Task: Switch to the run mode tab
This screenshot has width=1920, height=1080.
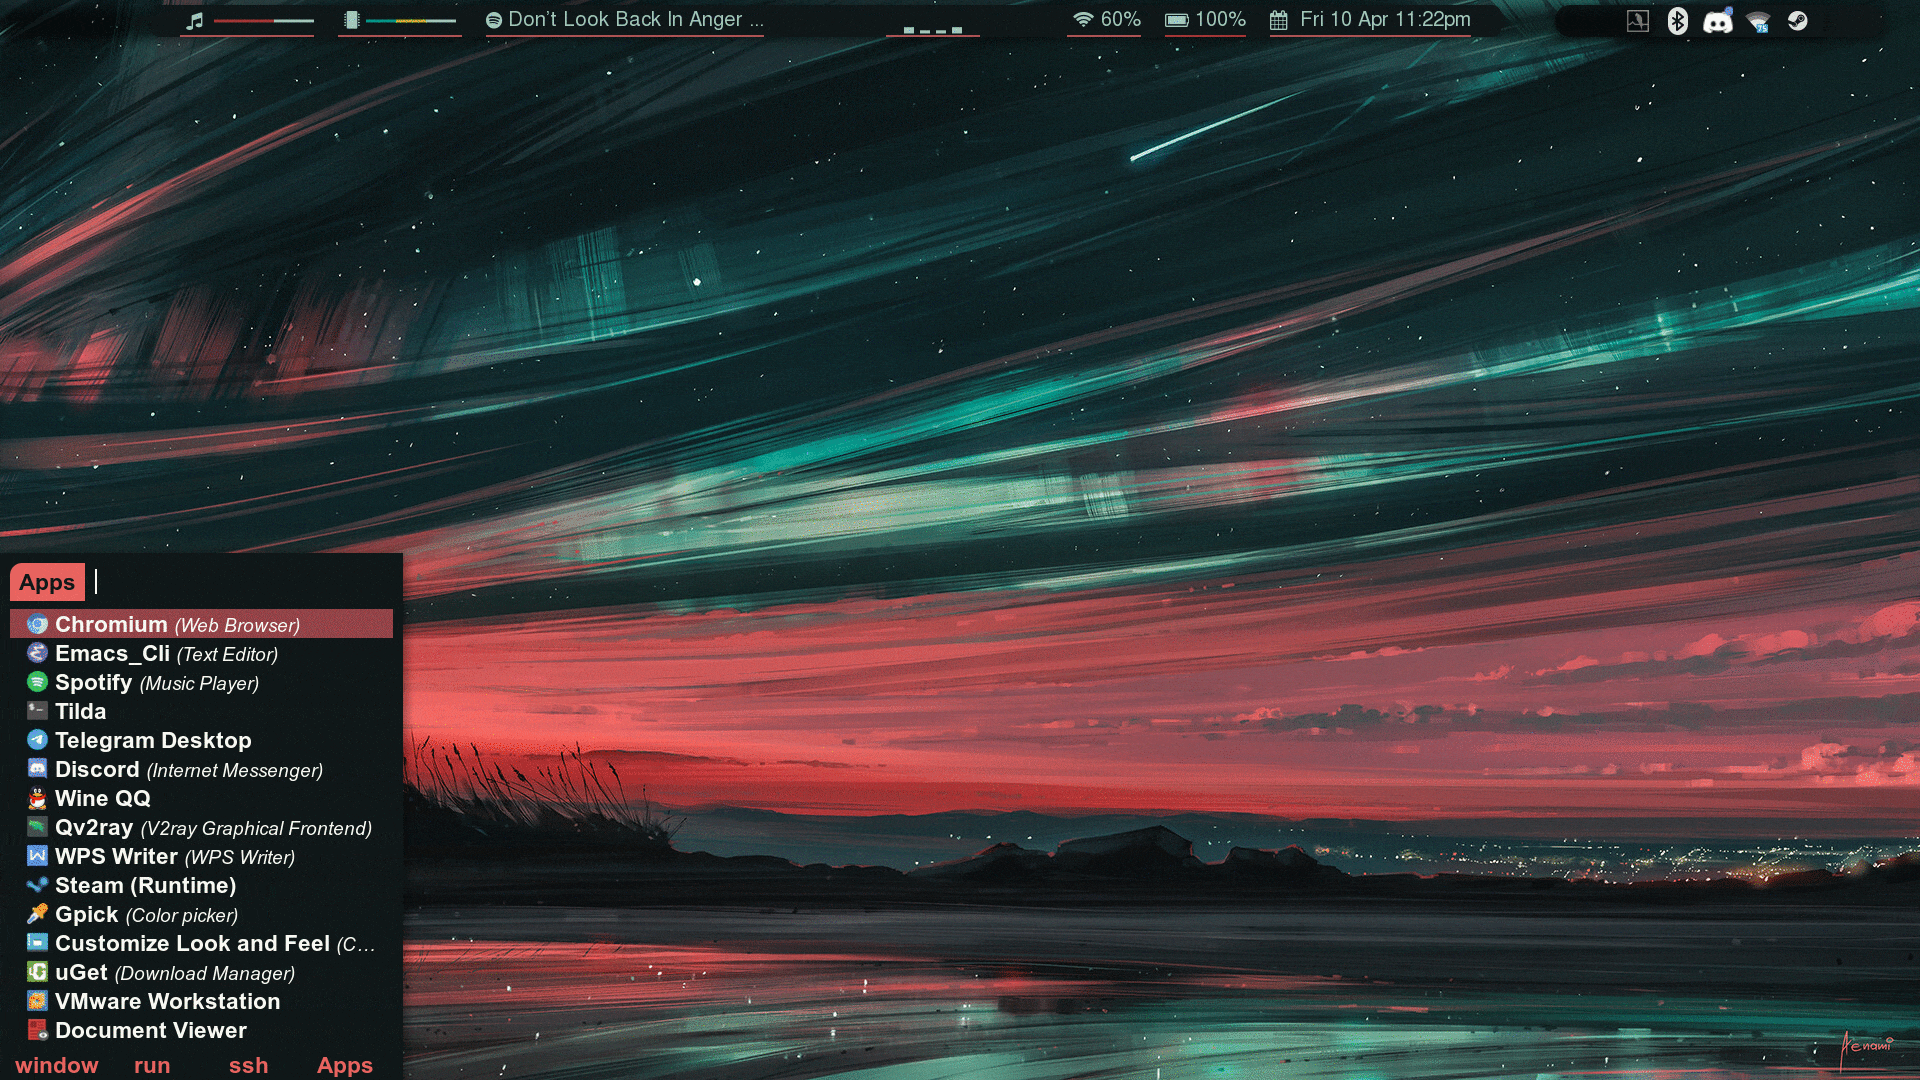Action: click(152, 1065)
